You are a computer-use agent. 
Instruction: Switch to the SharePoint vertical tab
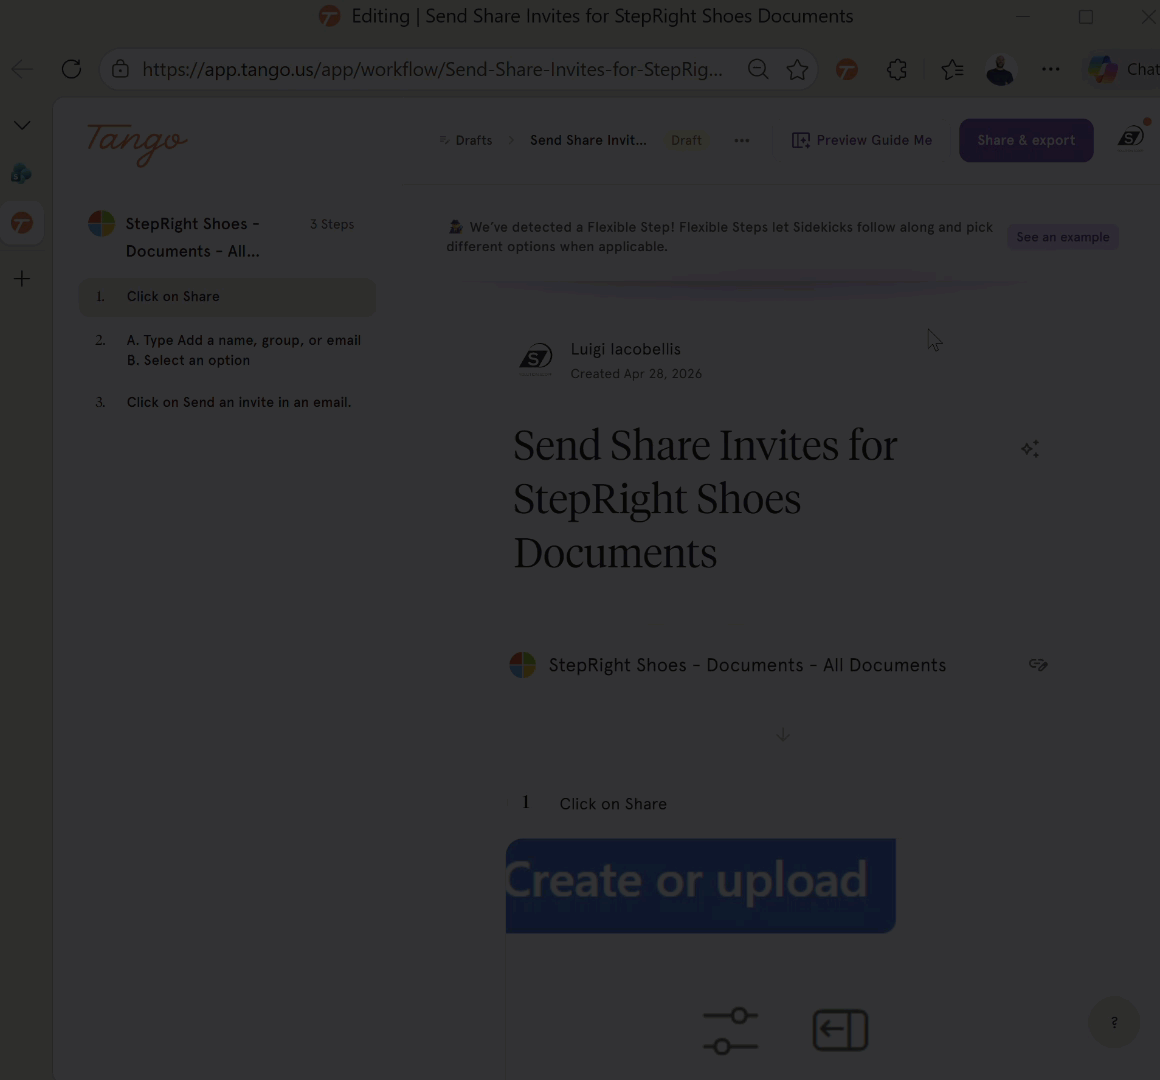coord(21,174)
